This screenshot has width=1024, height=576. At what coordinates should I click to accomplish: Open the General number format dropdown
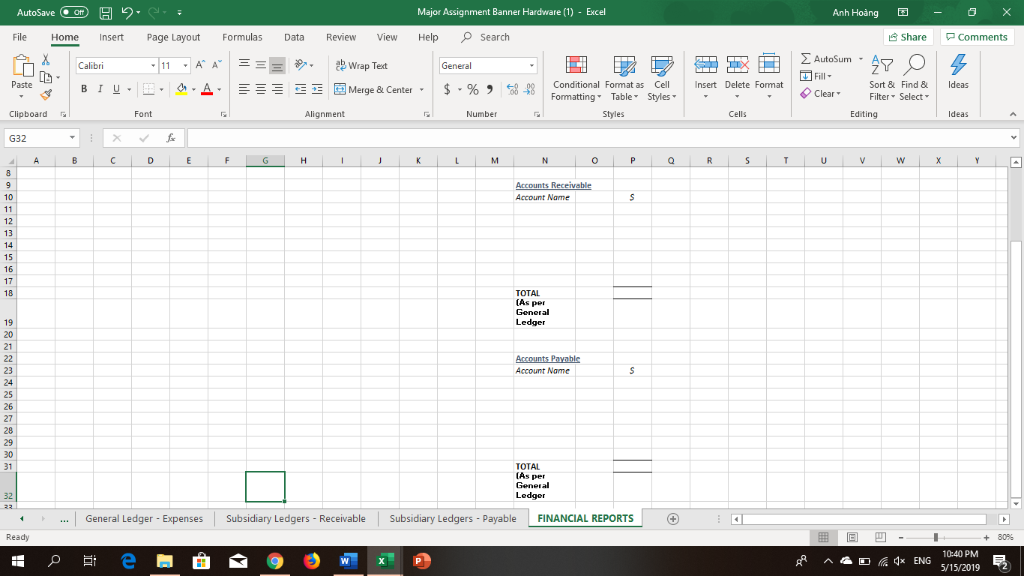532,65
